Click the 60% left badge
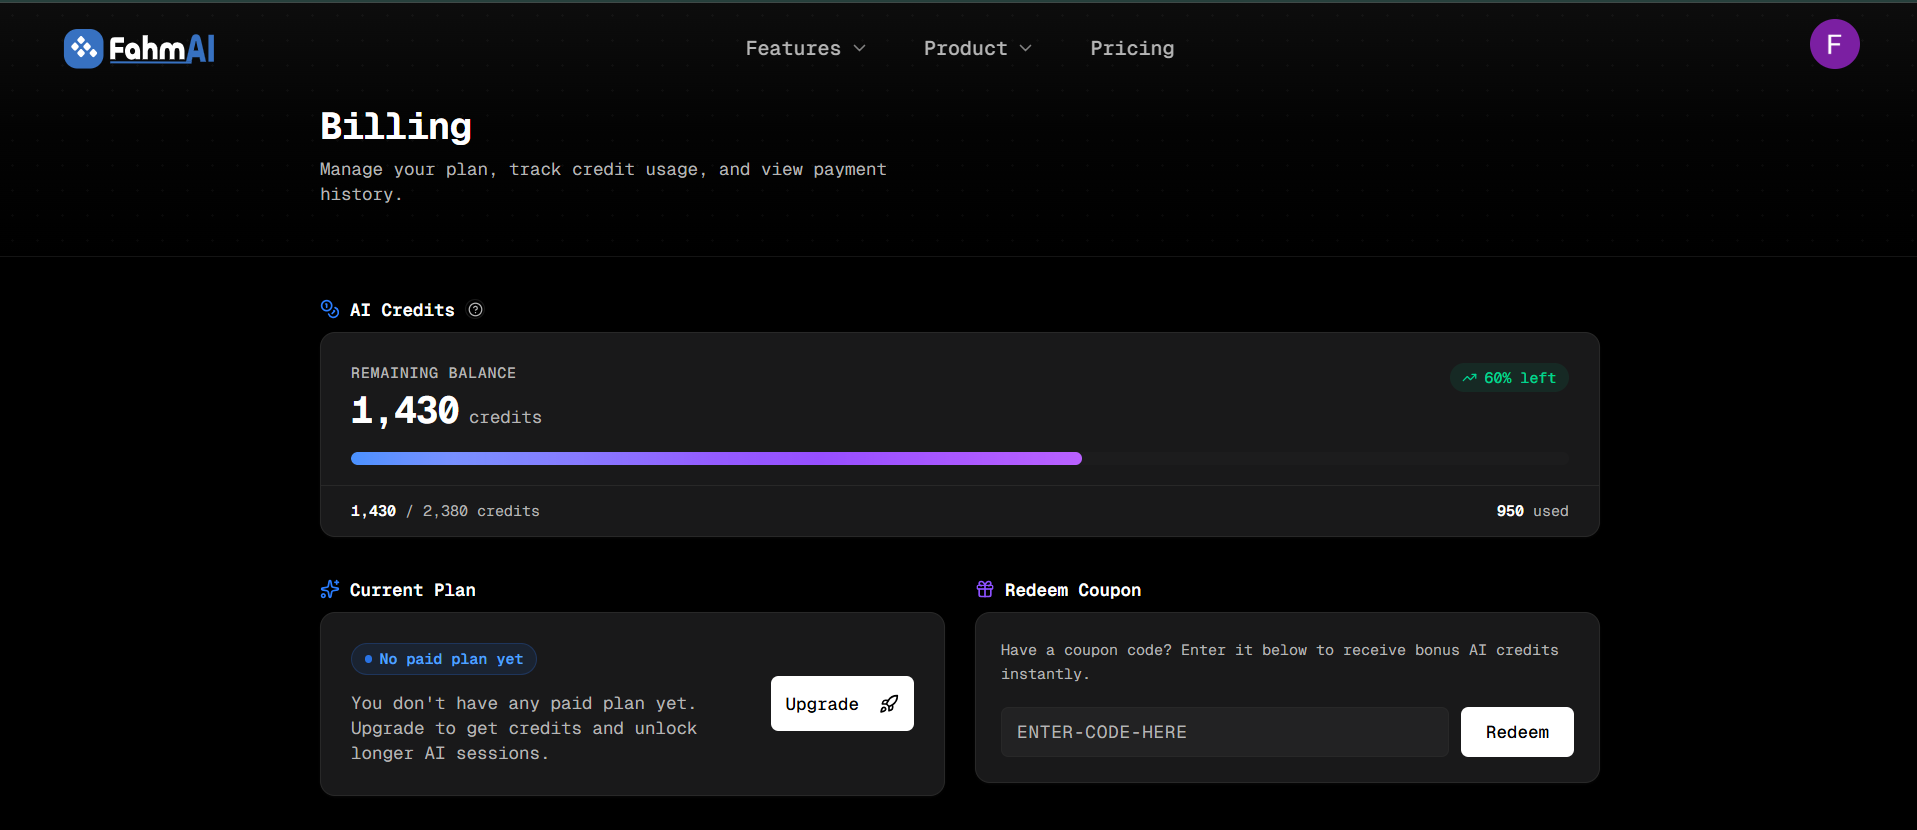Screen dimensions: 1917x830 1509,378
